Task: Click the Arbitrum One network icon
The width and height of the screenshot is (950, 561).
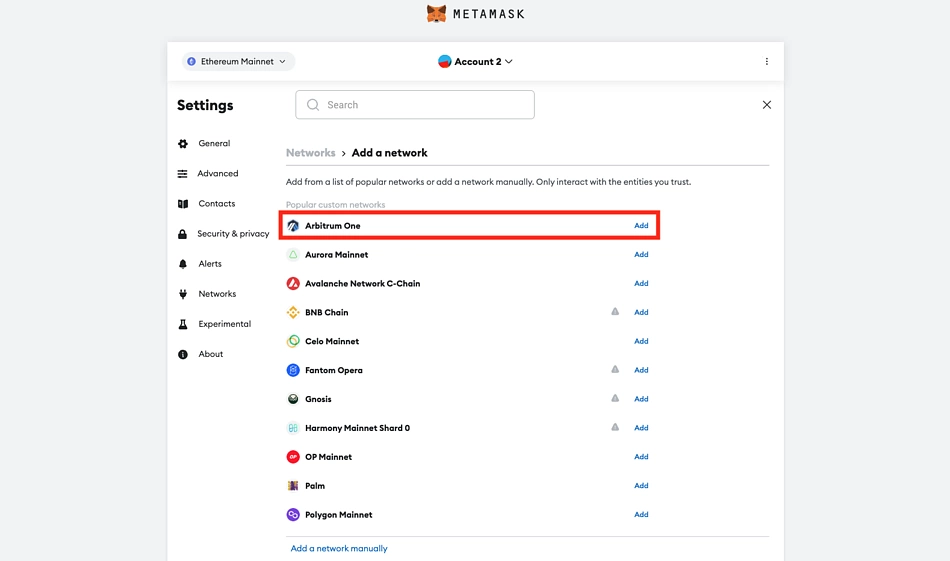Action: [293, 225]
